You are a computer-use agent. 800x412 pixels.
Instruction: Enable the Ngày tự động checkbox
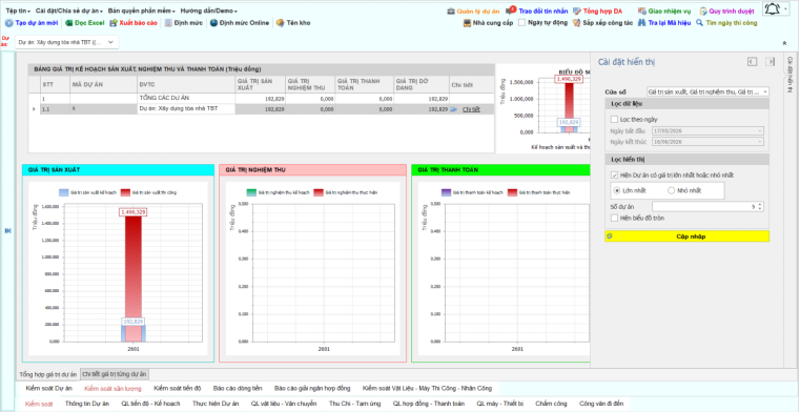coord(521,23)
